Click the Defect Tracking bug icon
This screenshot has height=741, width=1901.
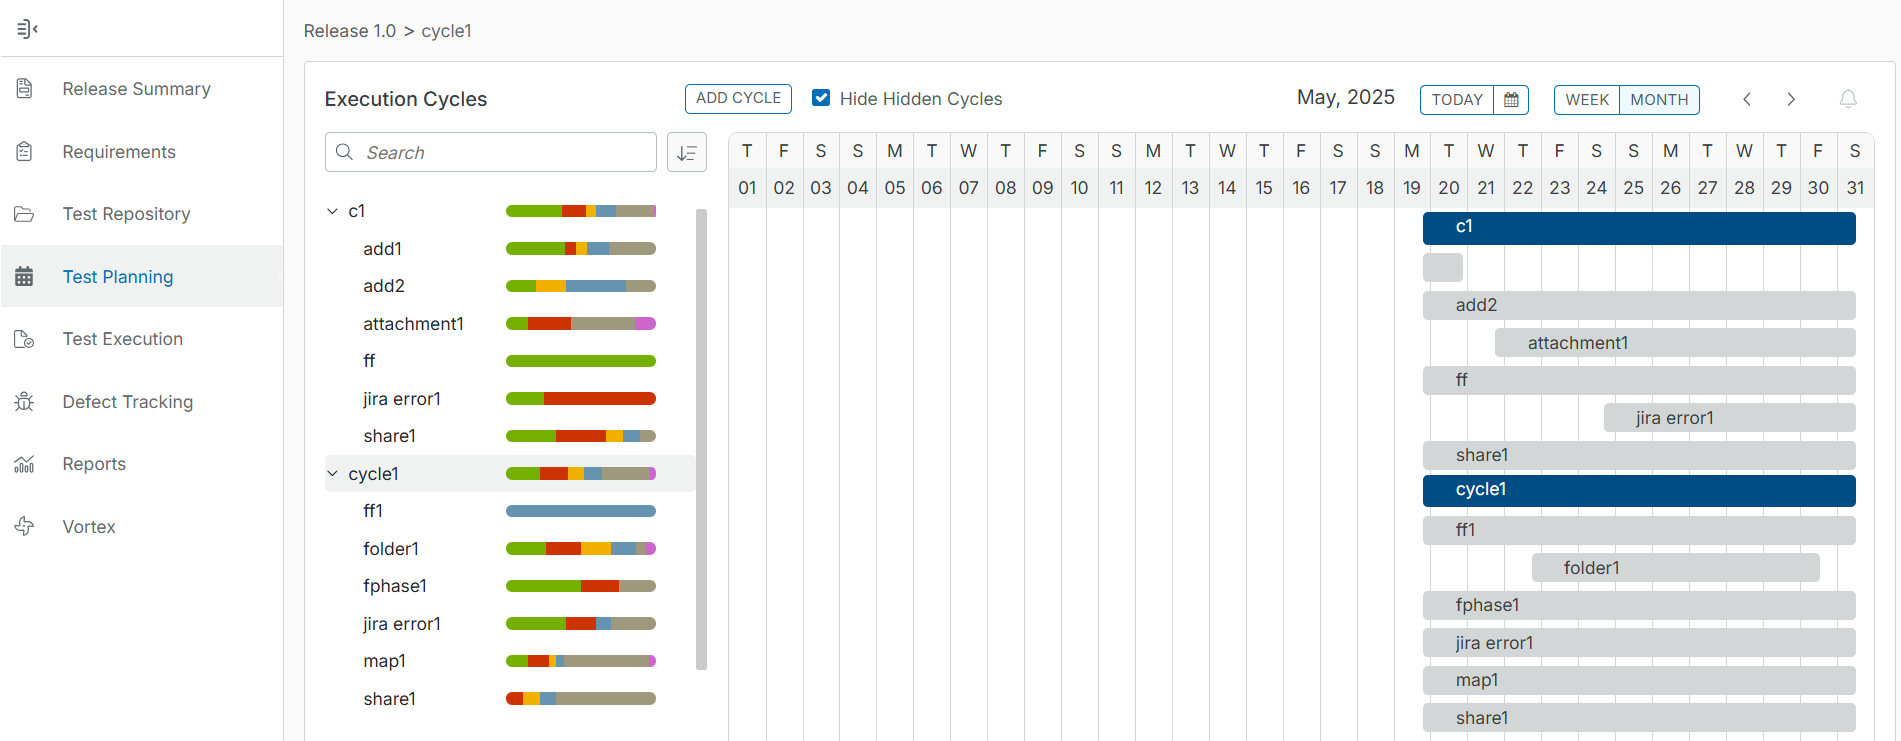[25, 402]
